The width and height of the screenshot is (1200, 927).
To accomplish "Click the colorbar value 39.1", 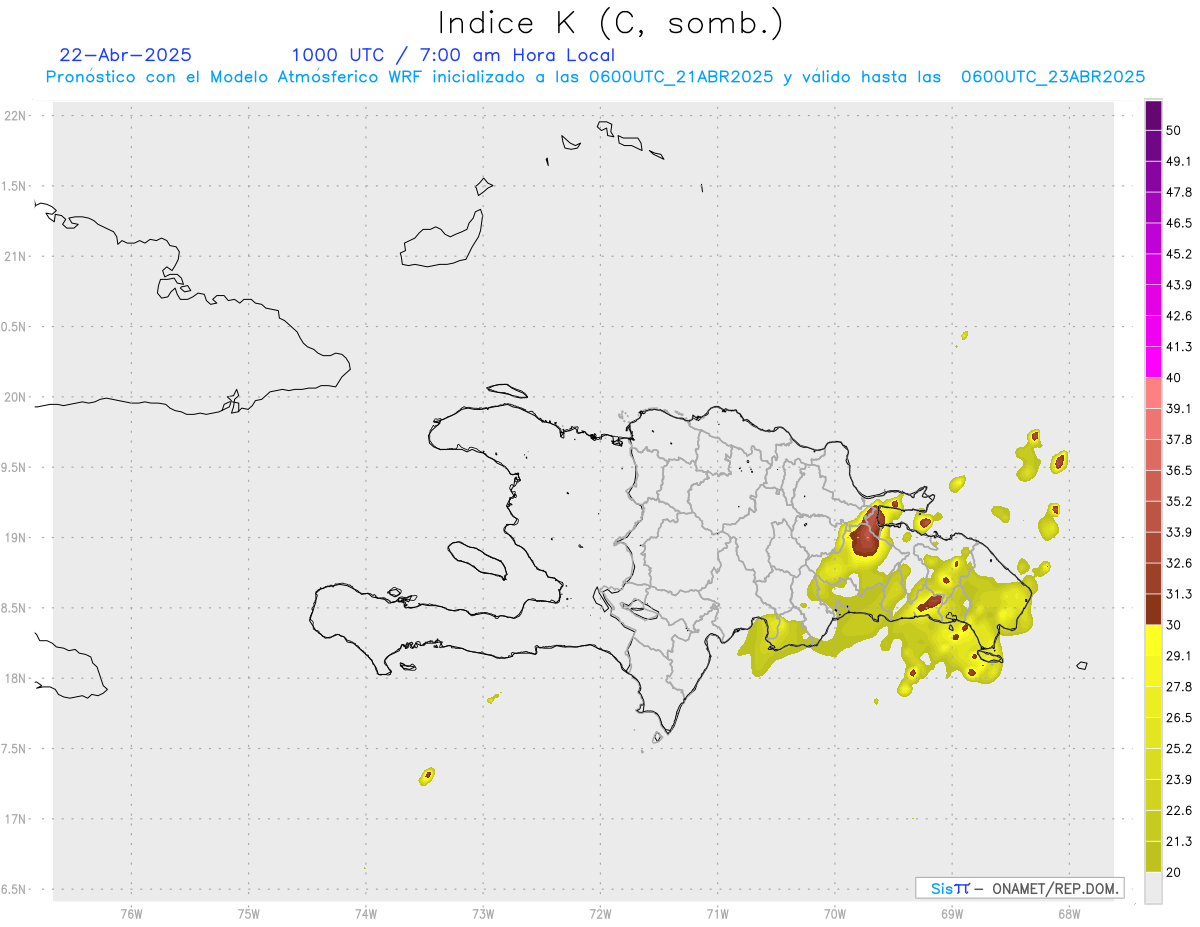I will tap(1179, 409).
